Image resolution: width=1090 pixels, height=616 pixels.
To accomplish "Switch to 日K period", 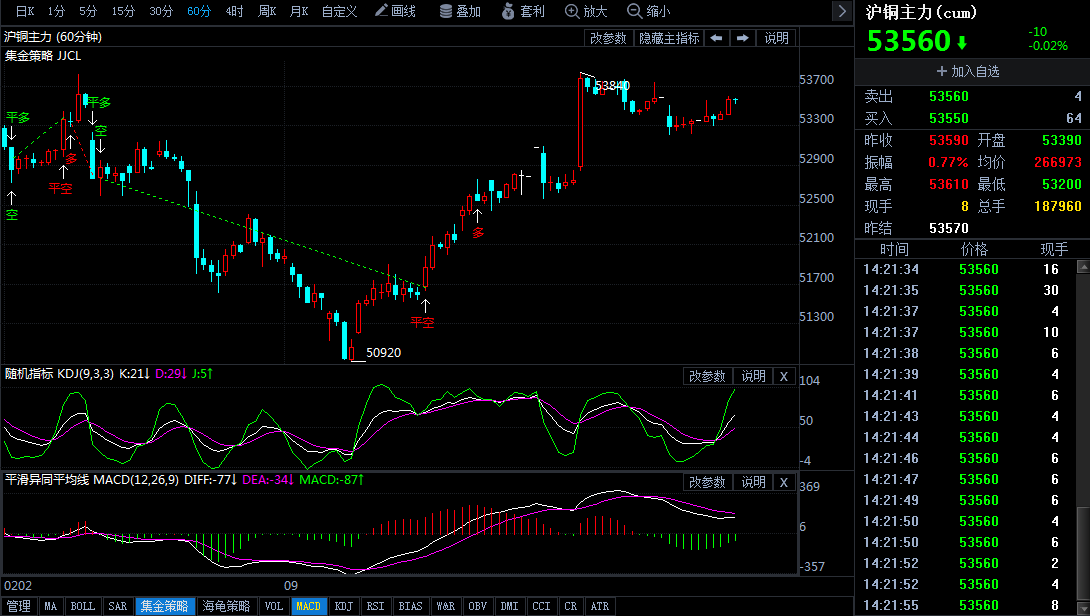I will pos(25,11).
